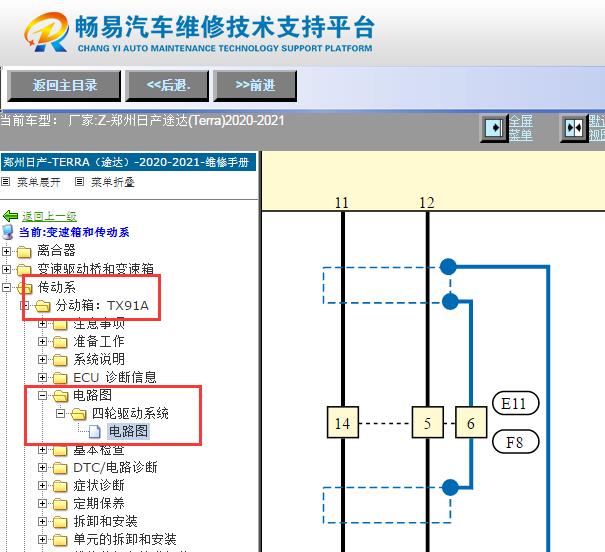This screenshot has width=605, height=552.
Task: Click the open 电路图 folder icon
Action: pyautogui.click(x=61, y=396)
